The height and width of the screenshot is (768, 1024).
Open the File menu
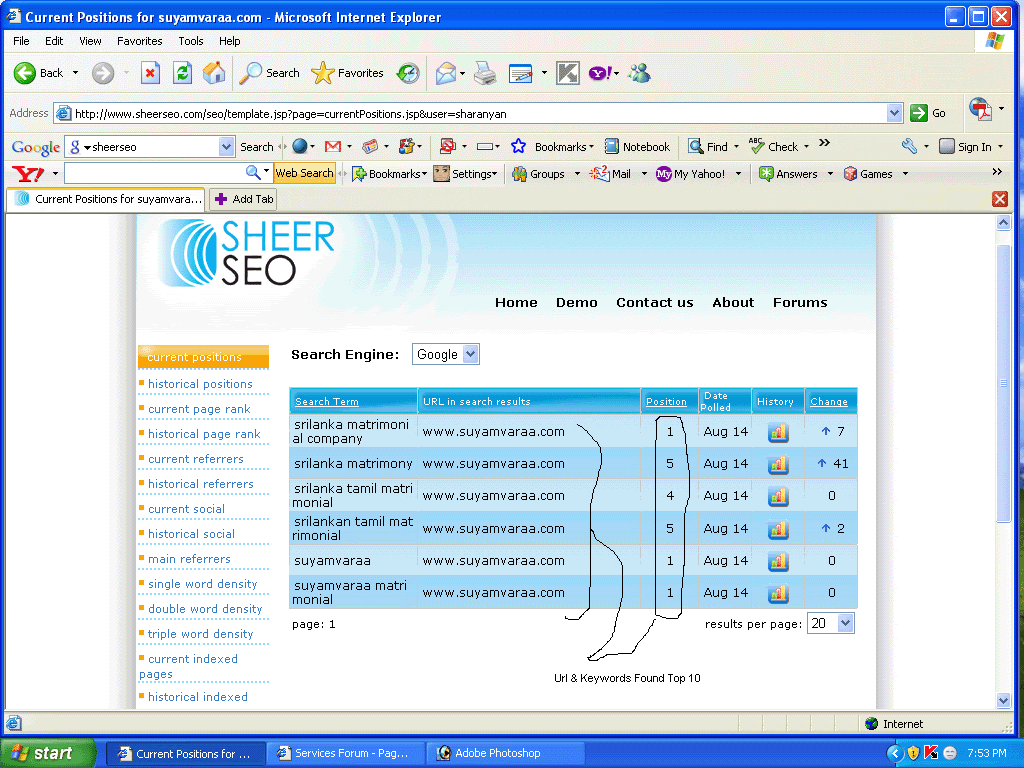21,40
